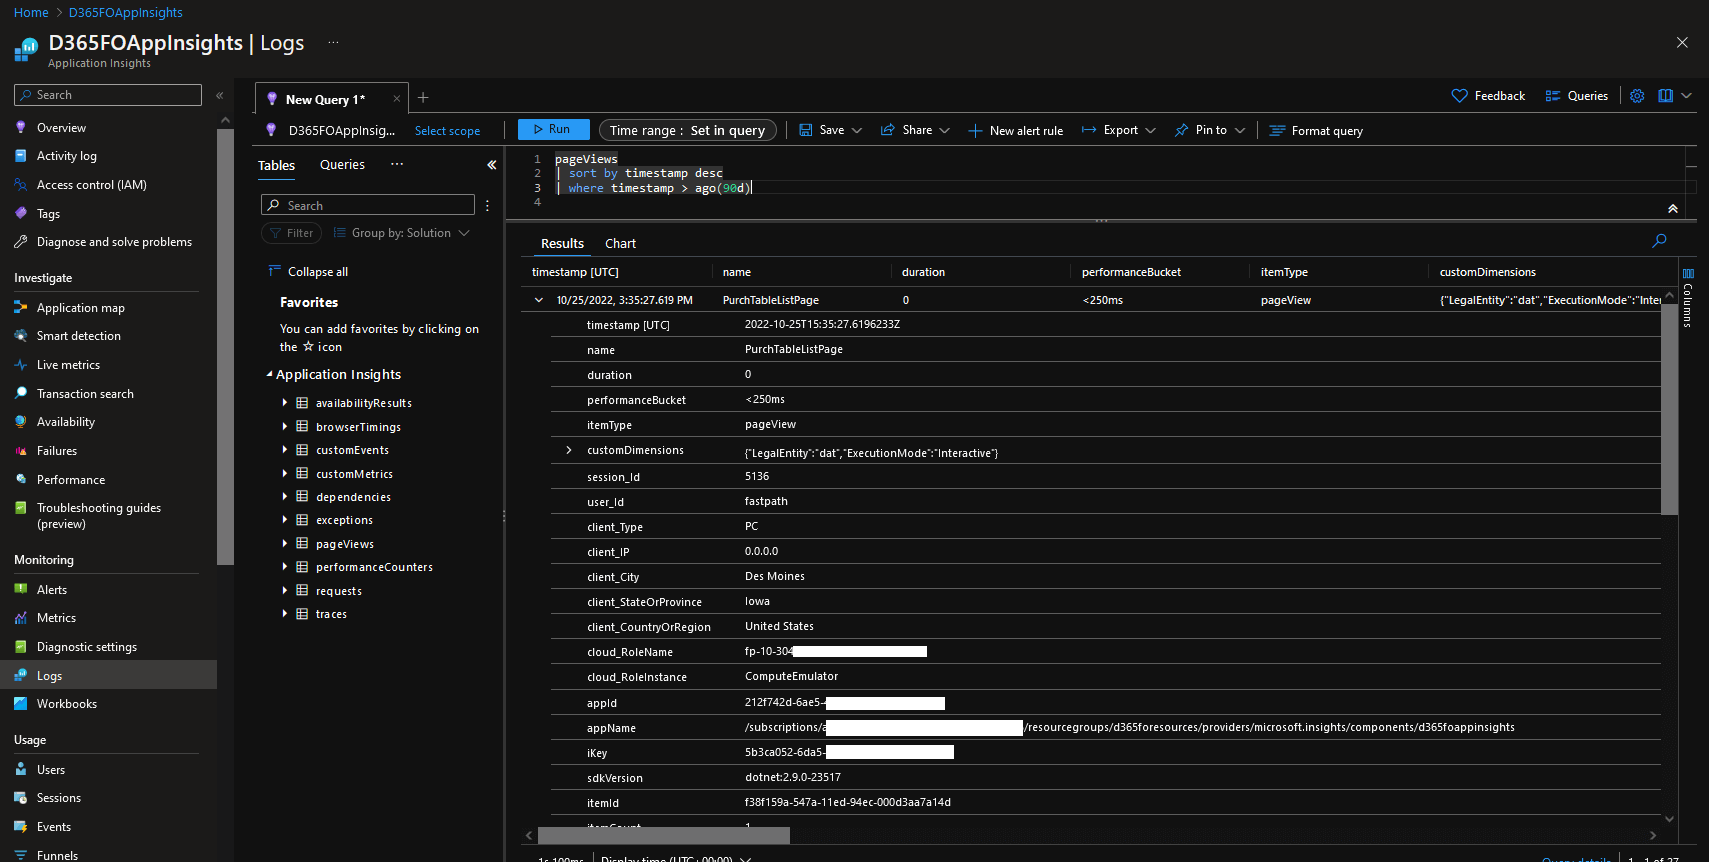
Task: Open Performance page
Action: point(70,480)
